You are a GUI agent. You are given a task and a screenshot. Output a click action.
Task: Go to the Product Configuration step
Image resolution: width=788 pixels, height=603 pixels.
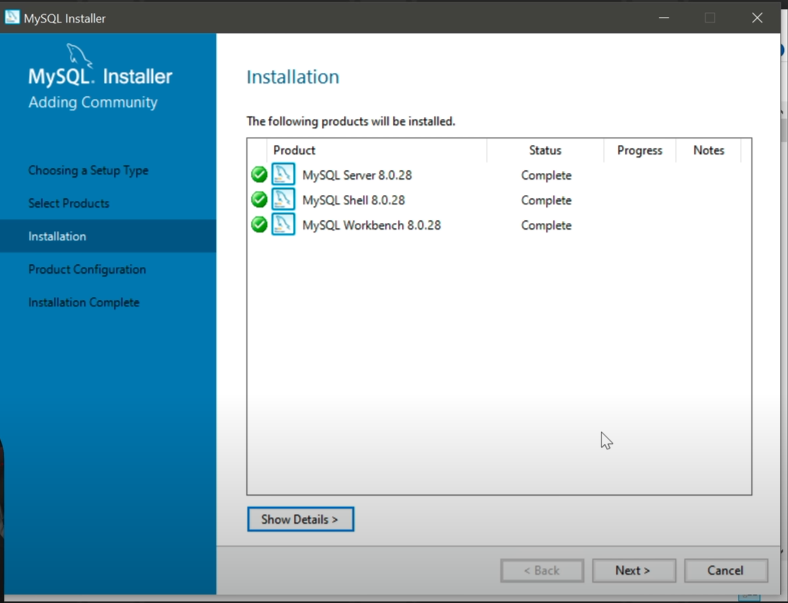[87, 269]
